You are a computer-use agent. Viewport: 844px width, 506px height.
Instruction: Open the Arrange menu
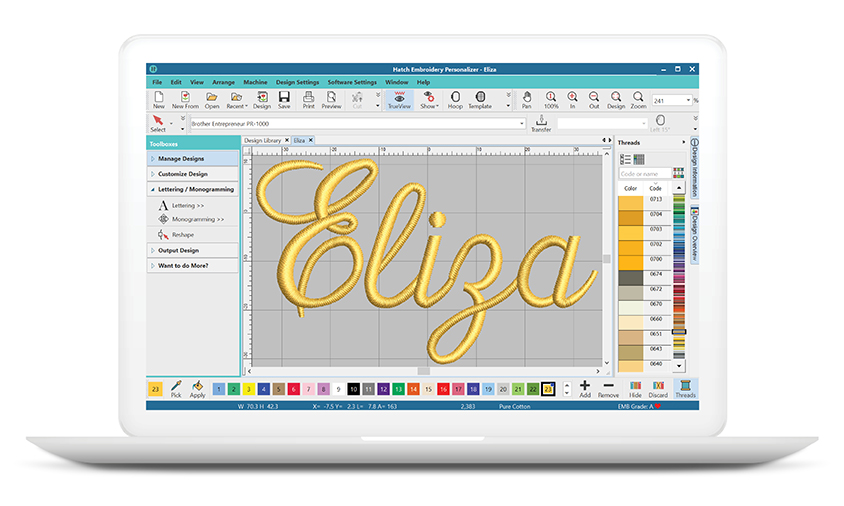[223, 82]
